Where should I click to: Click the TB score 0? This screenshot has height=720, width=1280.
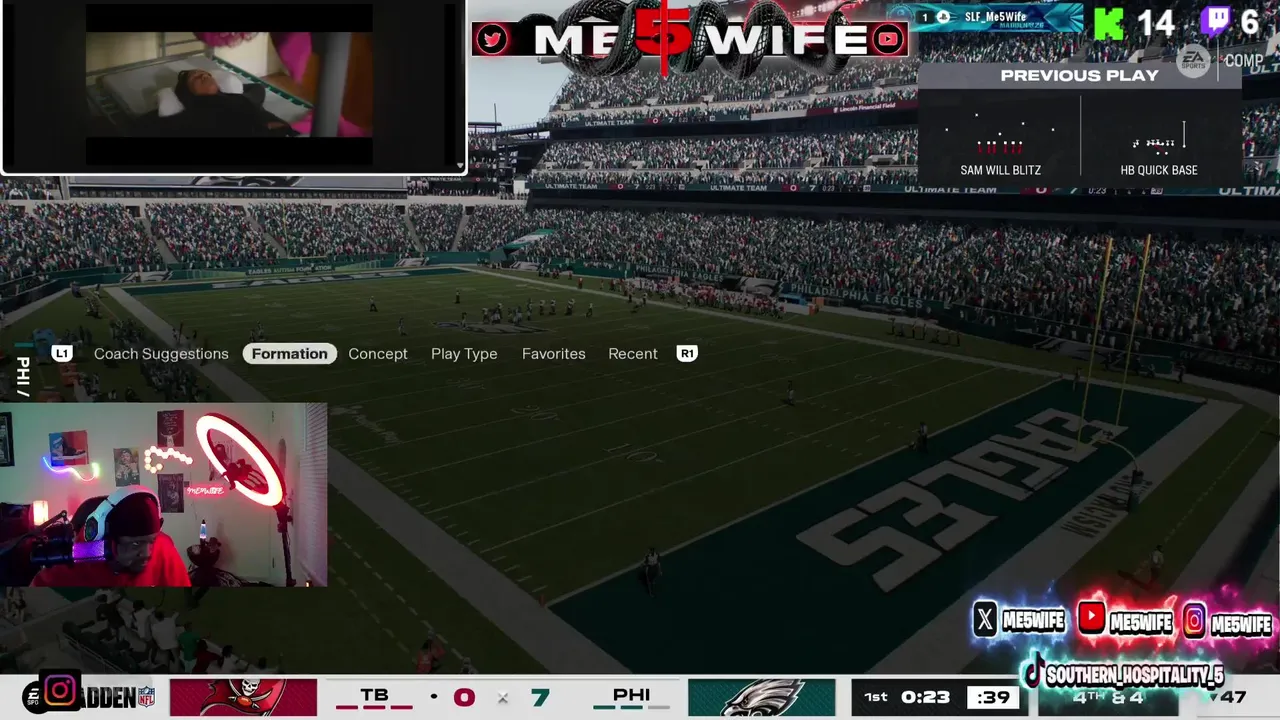[x=463, y=697]
